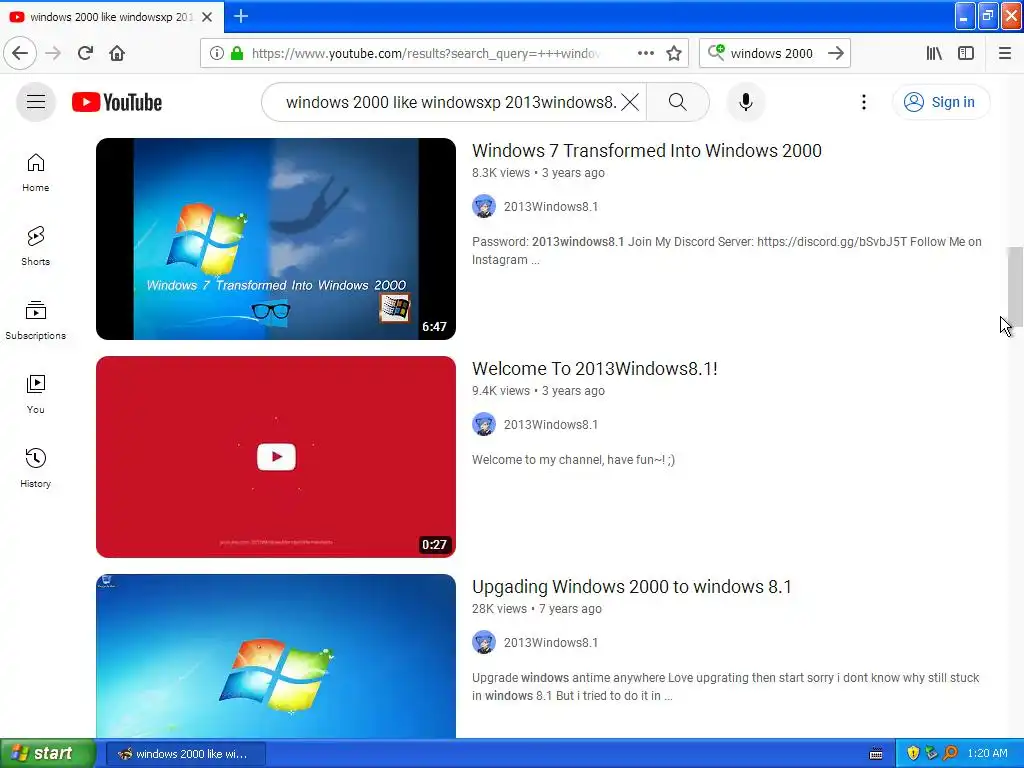Open 2013Windows8.1 channel name under Upgading video
The width and height of the screenshot is (1024, 768).
pos(551,643)
